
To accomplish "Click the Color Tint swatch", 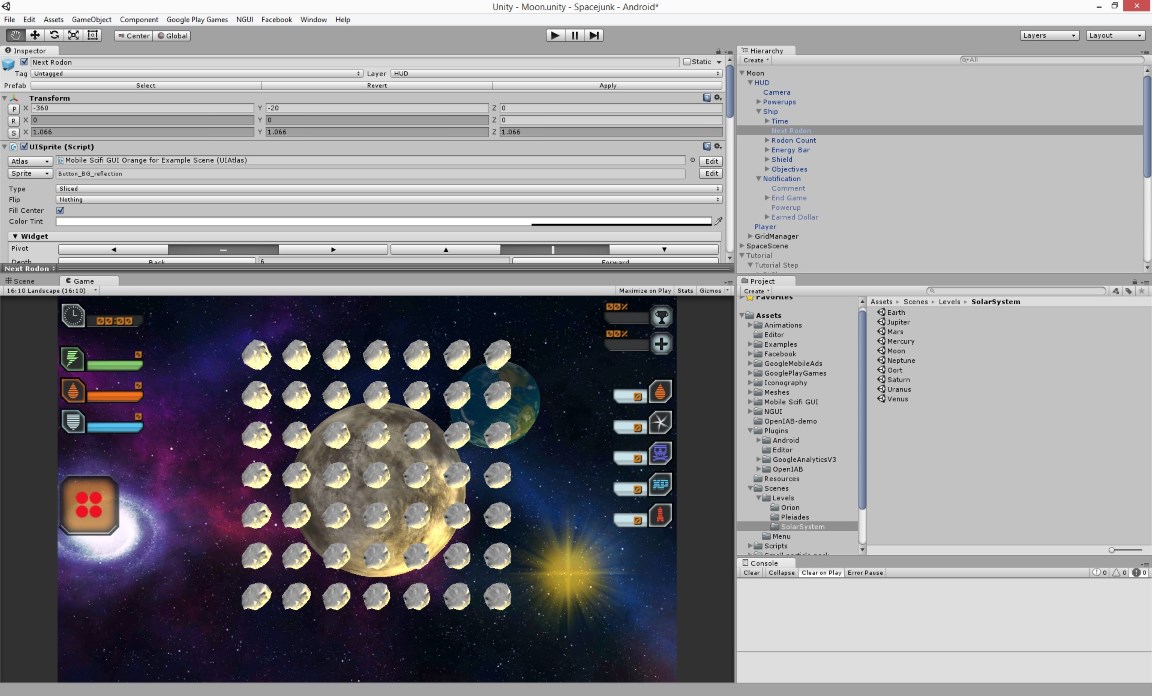I will (384, 221).
